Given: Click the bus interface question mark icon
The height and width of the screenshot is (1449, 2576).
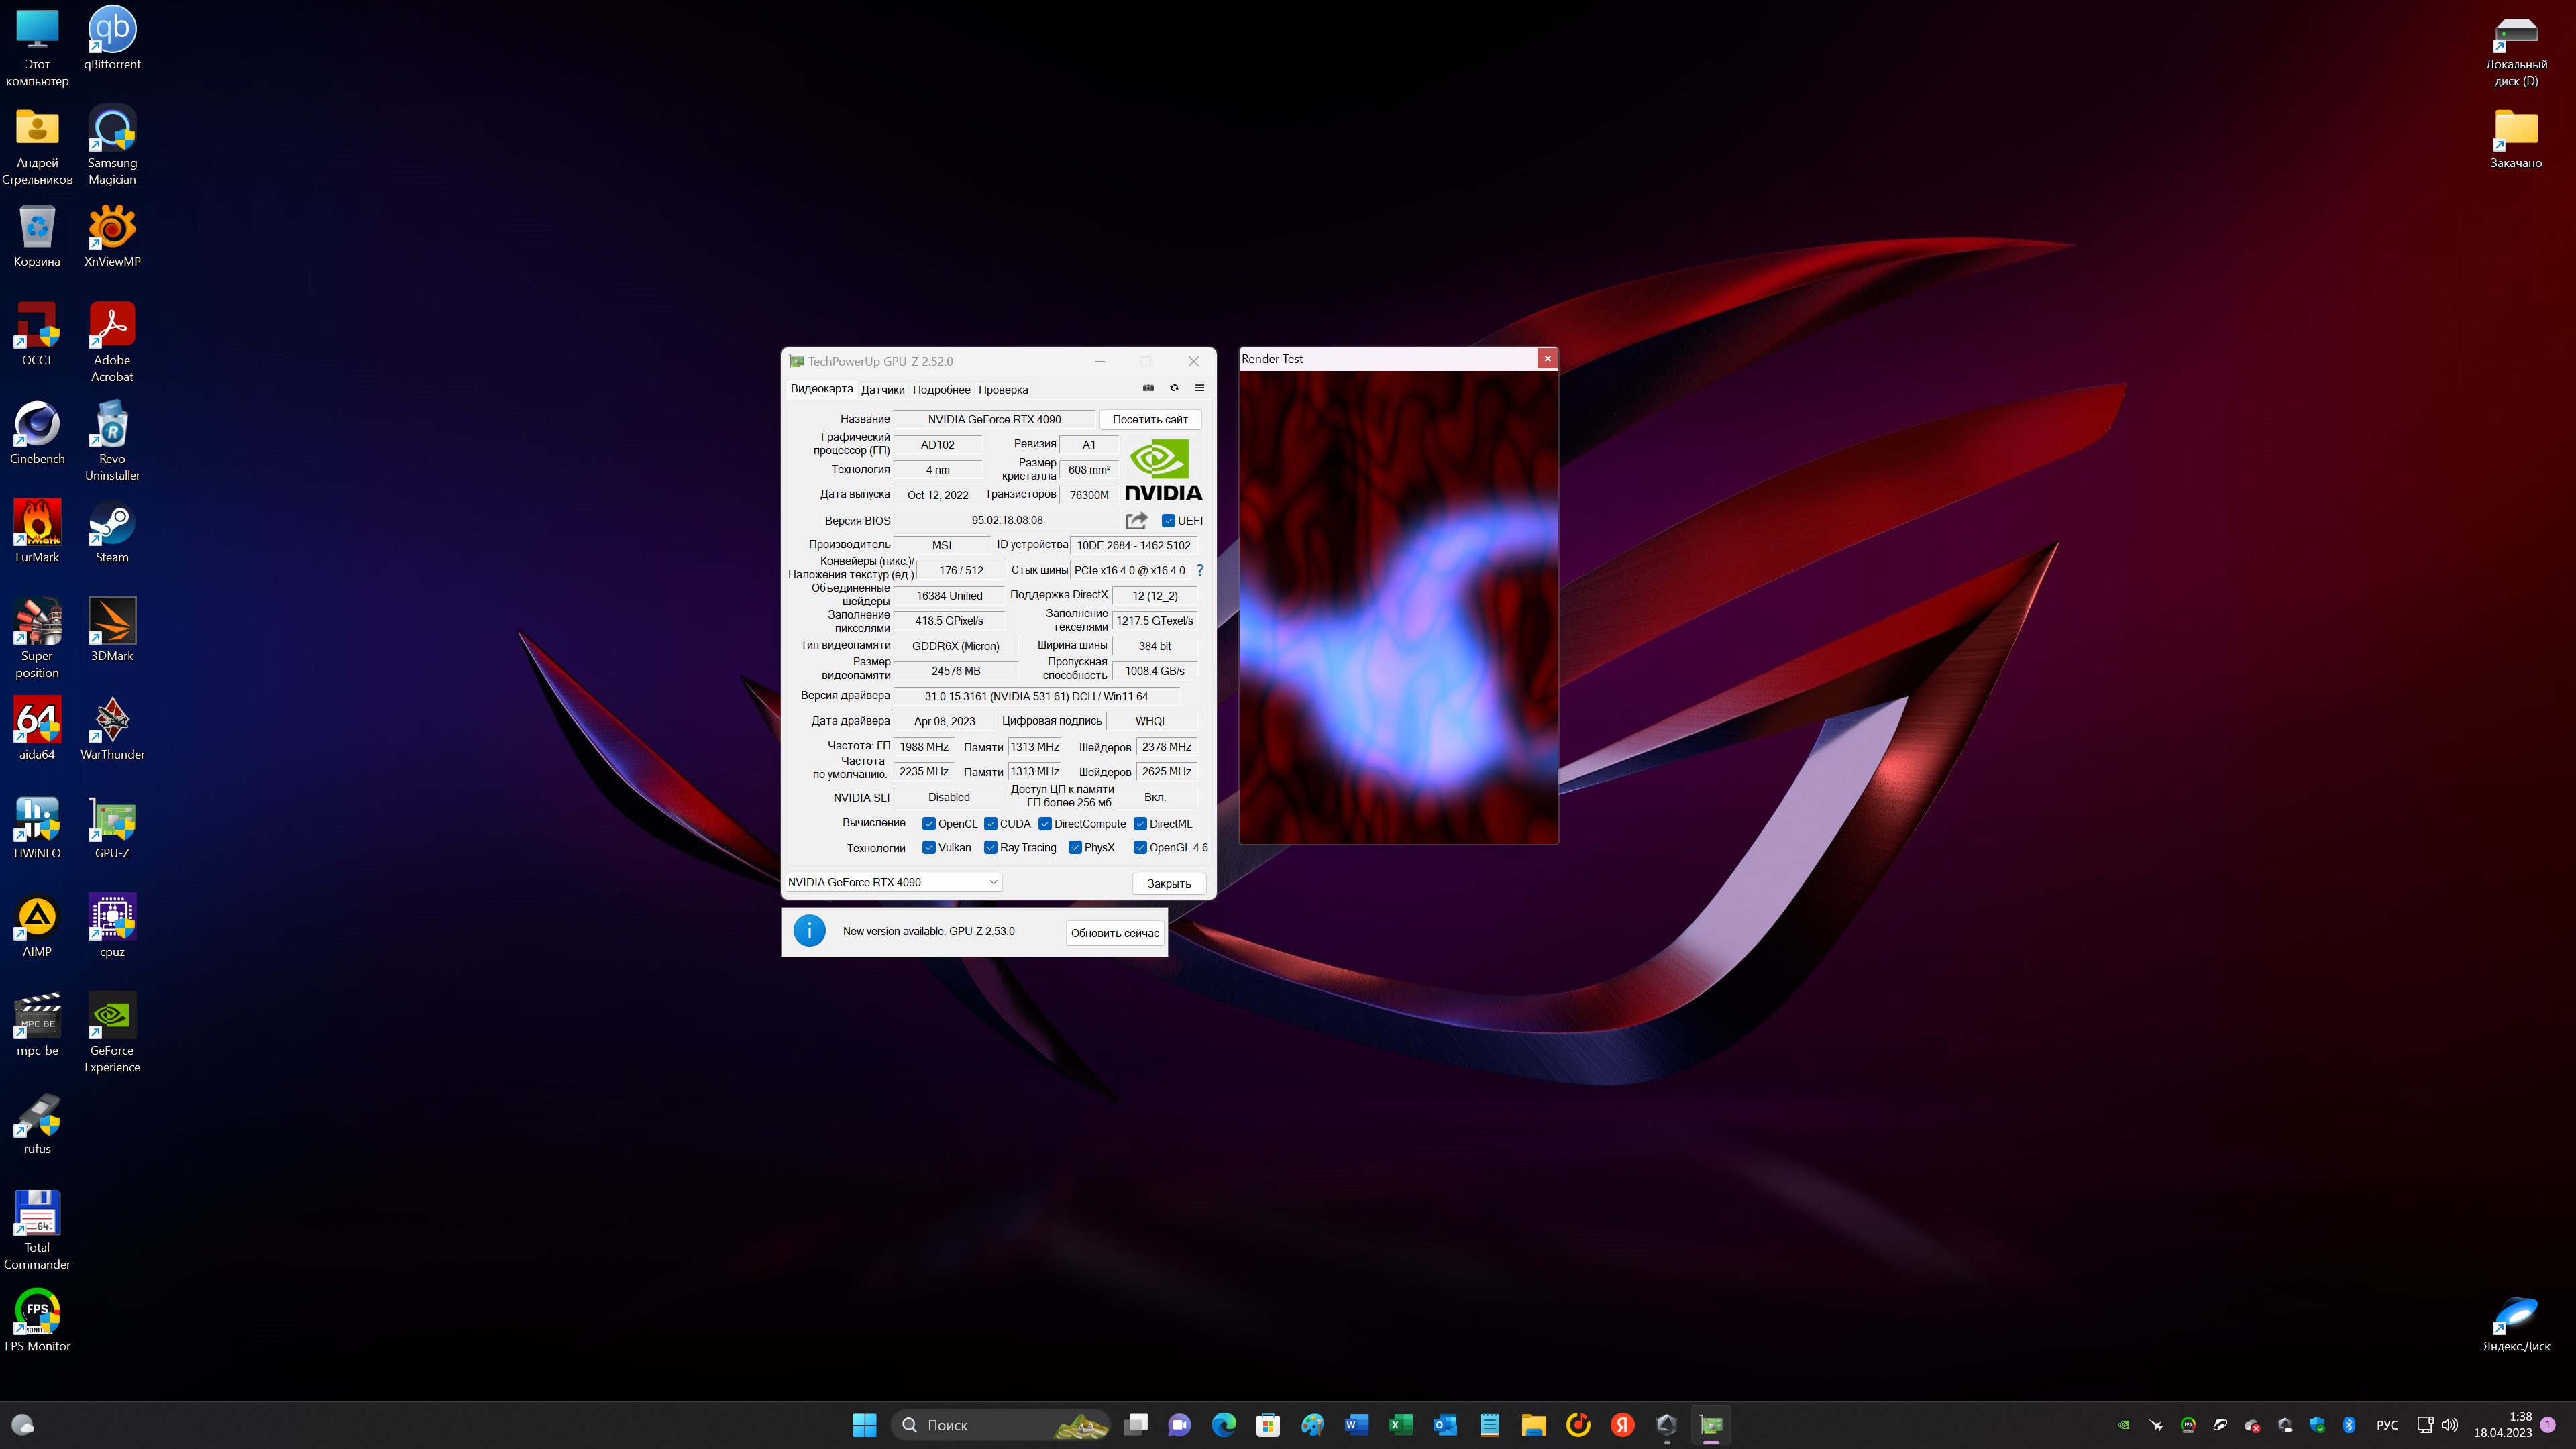Looking at the screenshot, I should 1200,570.
